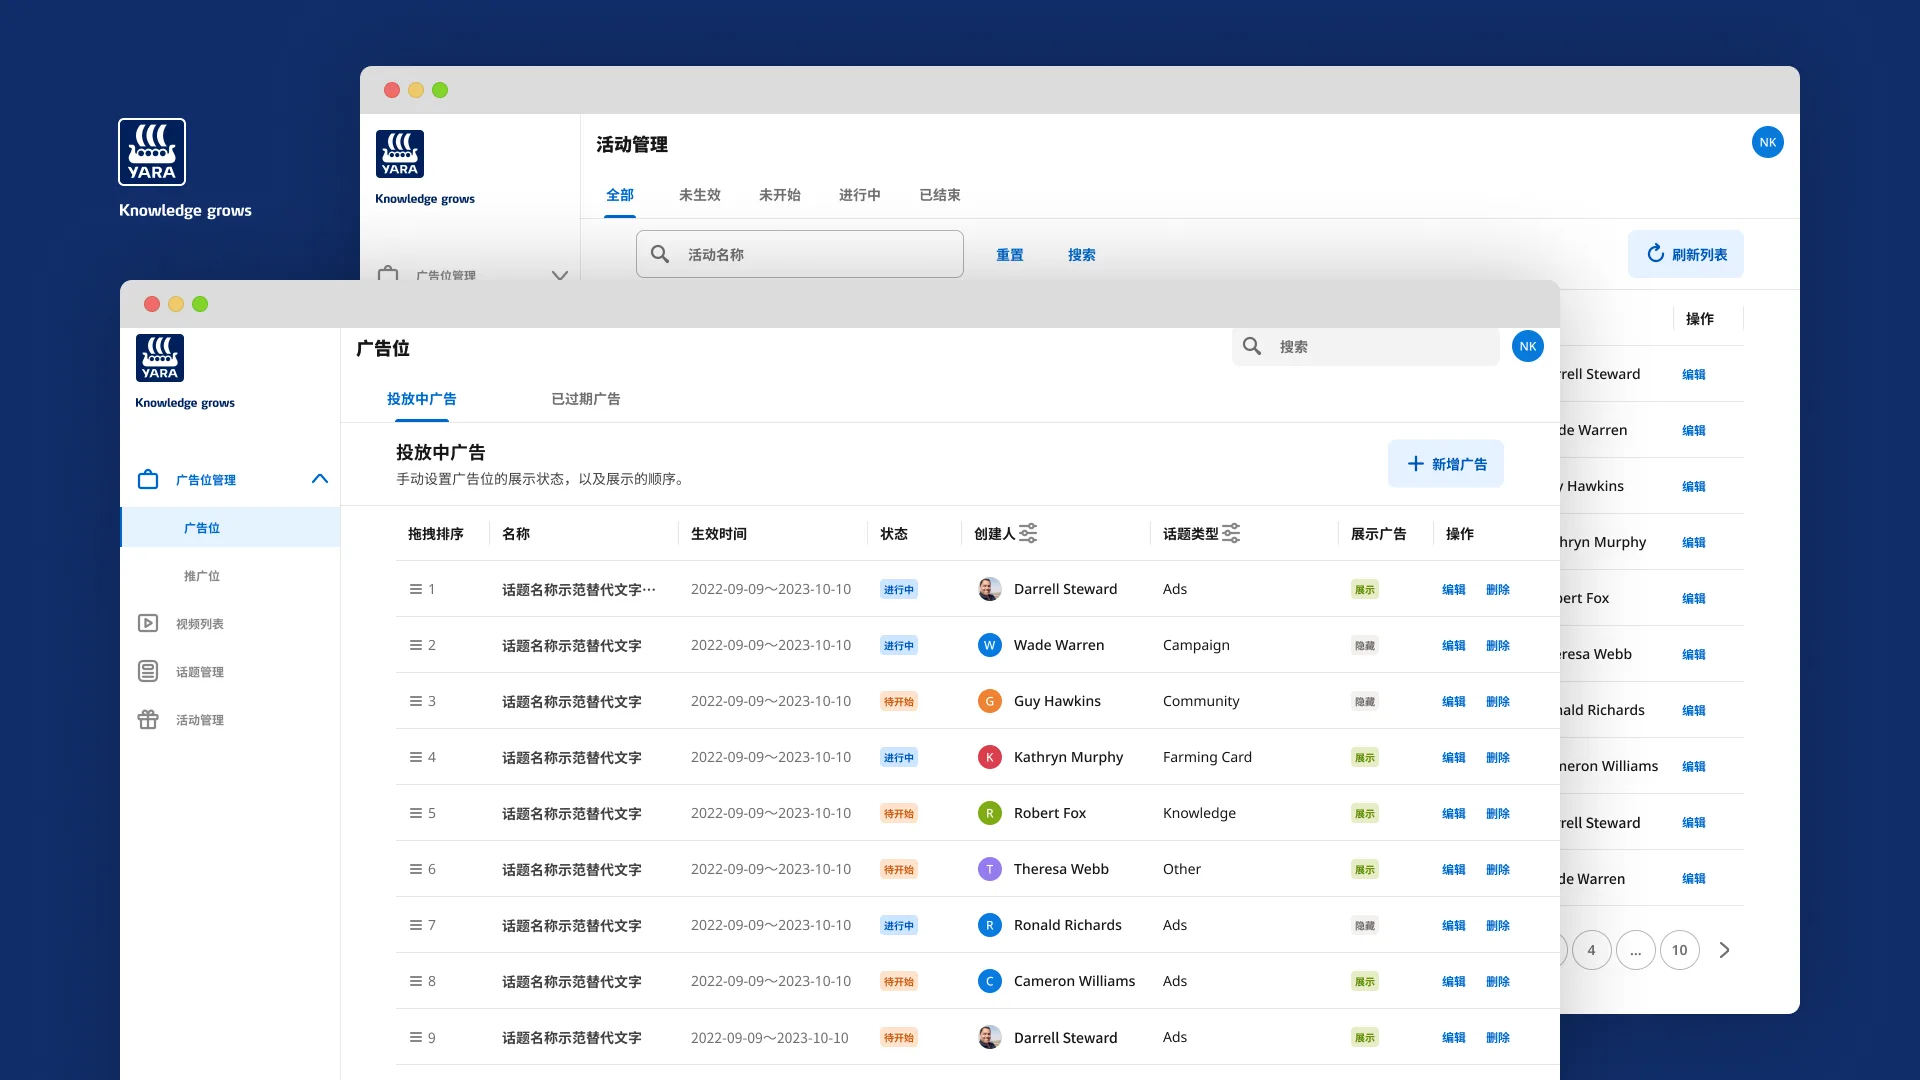Click the drag handle icon of row 2

pyautogui.click(x=415, y=645)
